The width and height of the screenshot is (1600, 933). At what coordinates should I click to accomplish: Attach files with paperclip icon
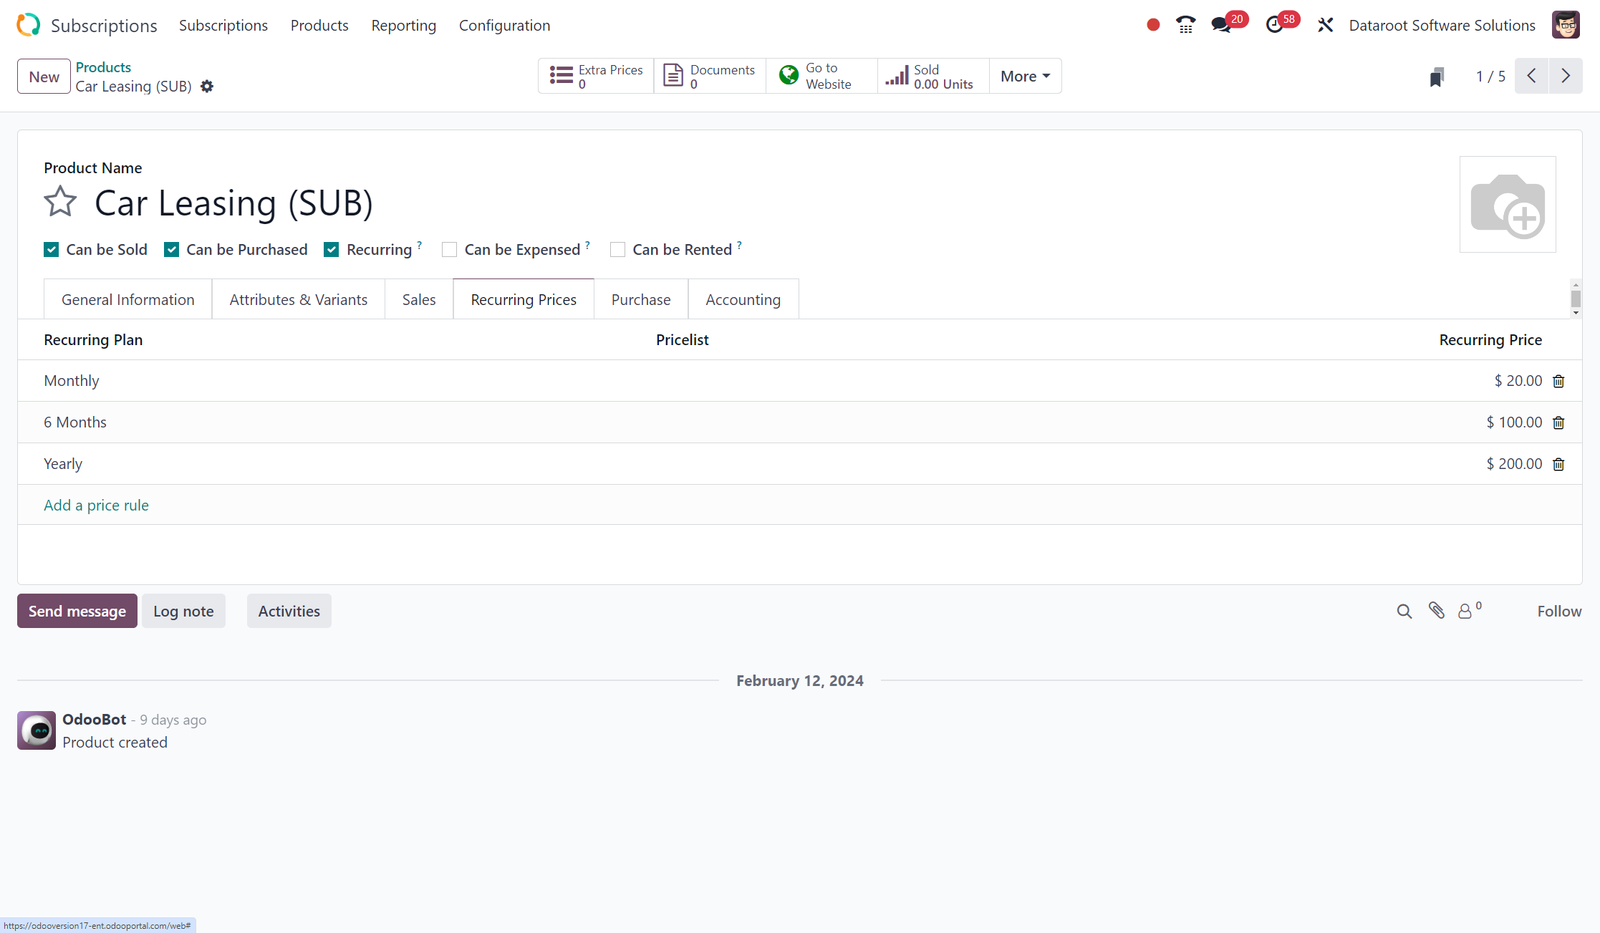click(1437, 611)
